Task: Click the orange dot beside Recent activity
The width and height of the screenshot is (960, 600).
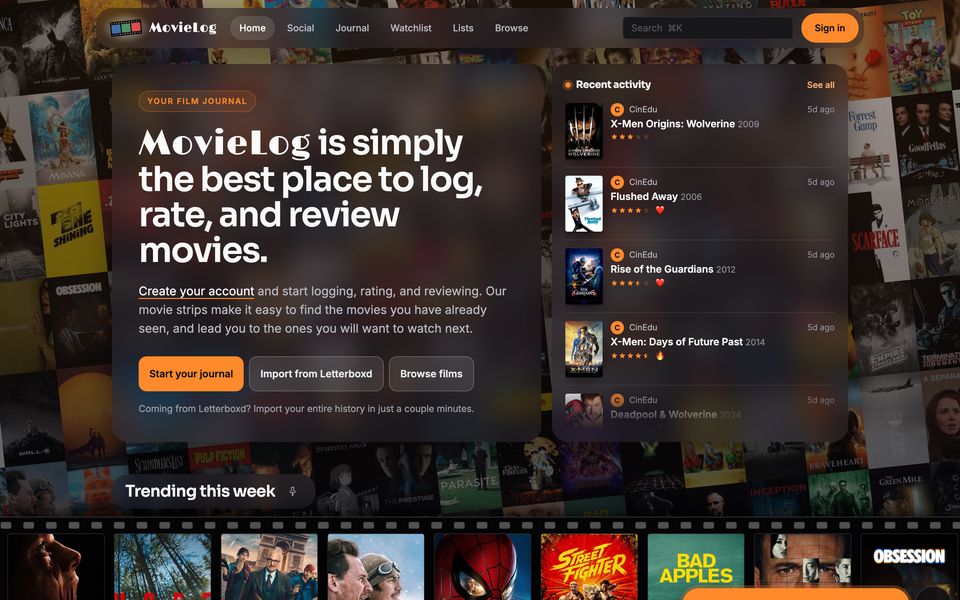Action: (568, 85)
